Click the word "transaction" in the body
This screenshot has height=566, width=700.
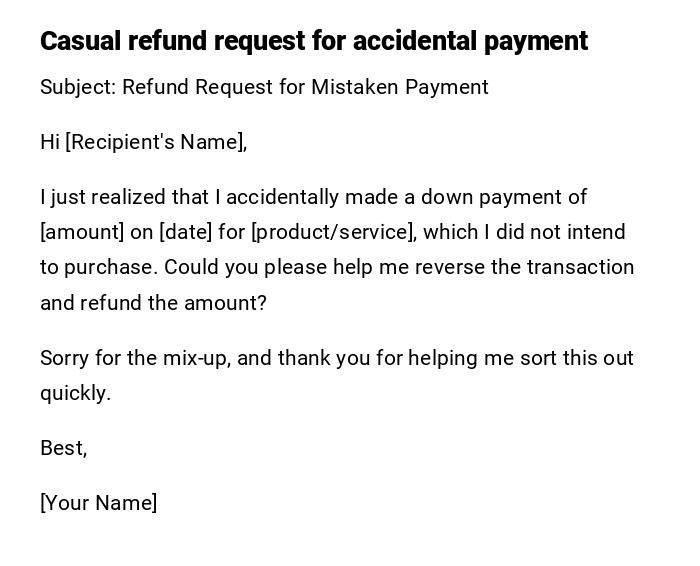click(580, 267)
